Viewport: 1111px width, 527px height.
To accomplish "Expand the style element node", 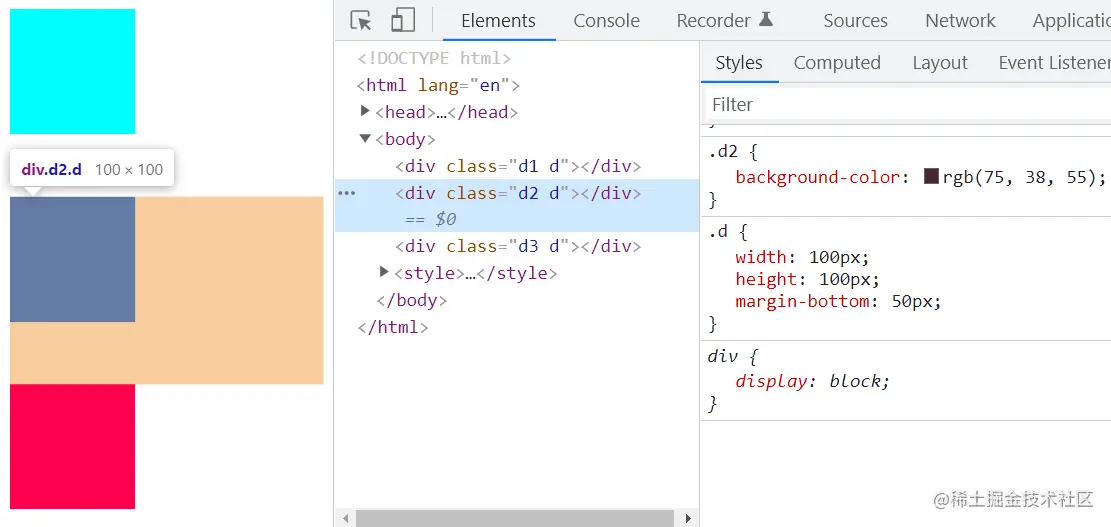I will 384,271.
